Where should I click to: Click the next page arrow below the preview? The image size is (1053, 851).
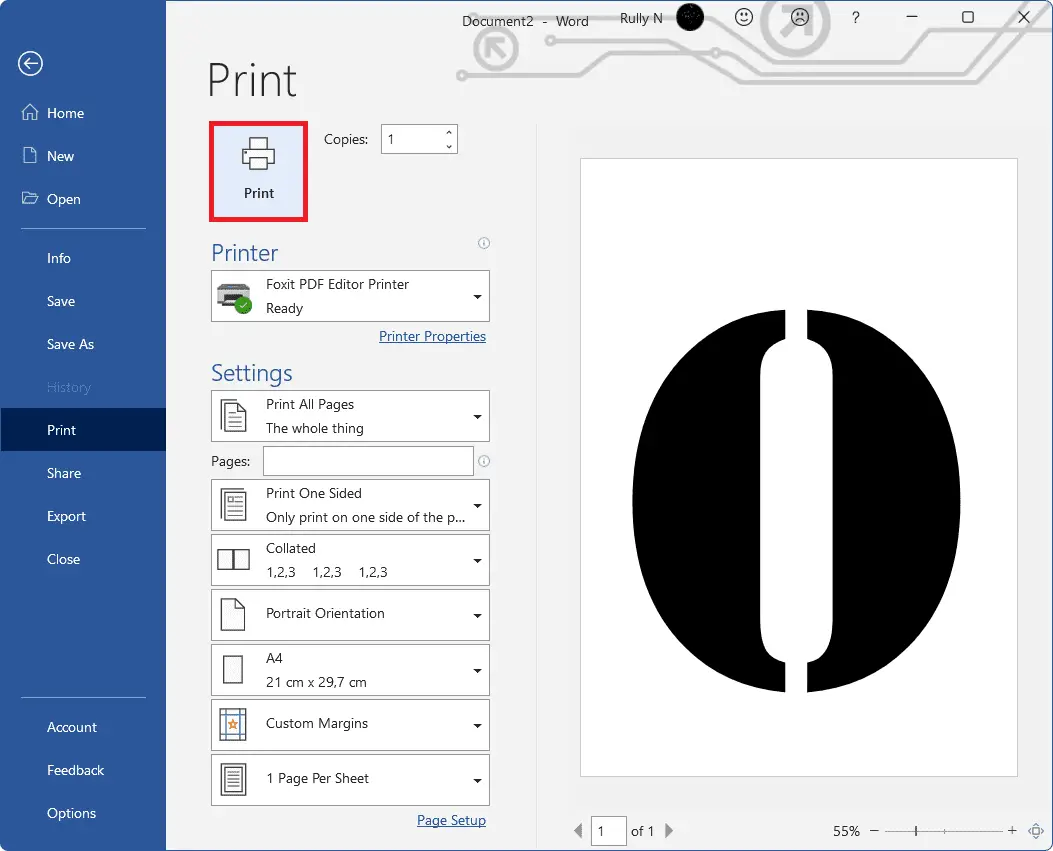[668, 830]
